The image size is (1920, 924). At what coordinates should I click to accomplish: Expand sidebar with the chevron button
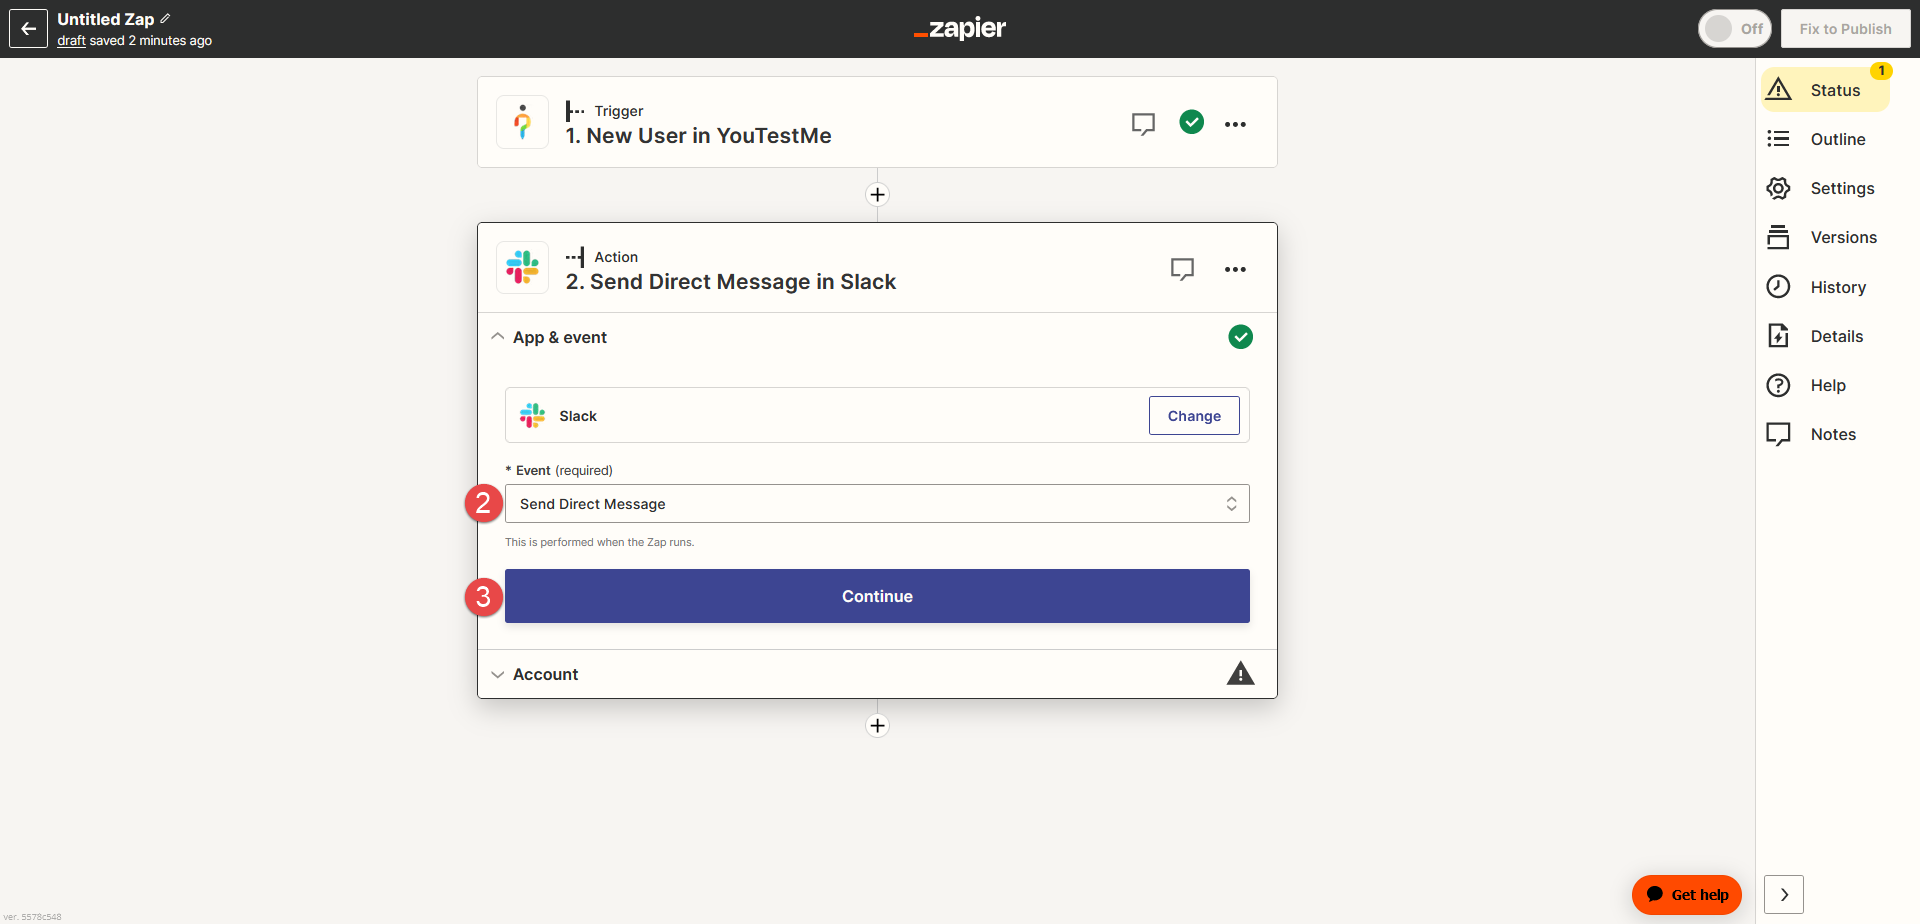(1784, 895)
